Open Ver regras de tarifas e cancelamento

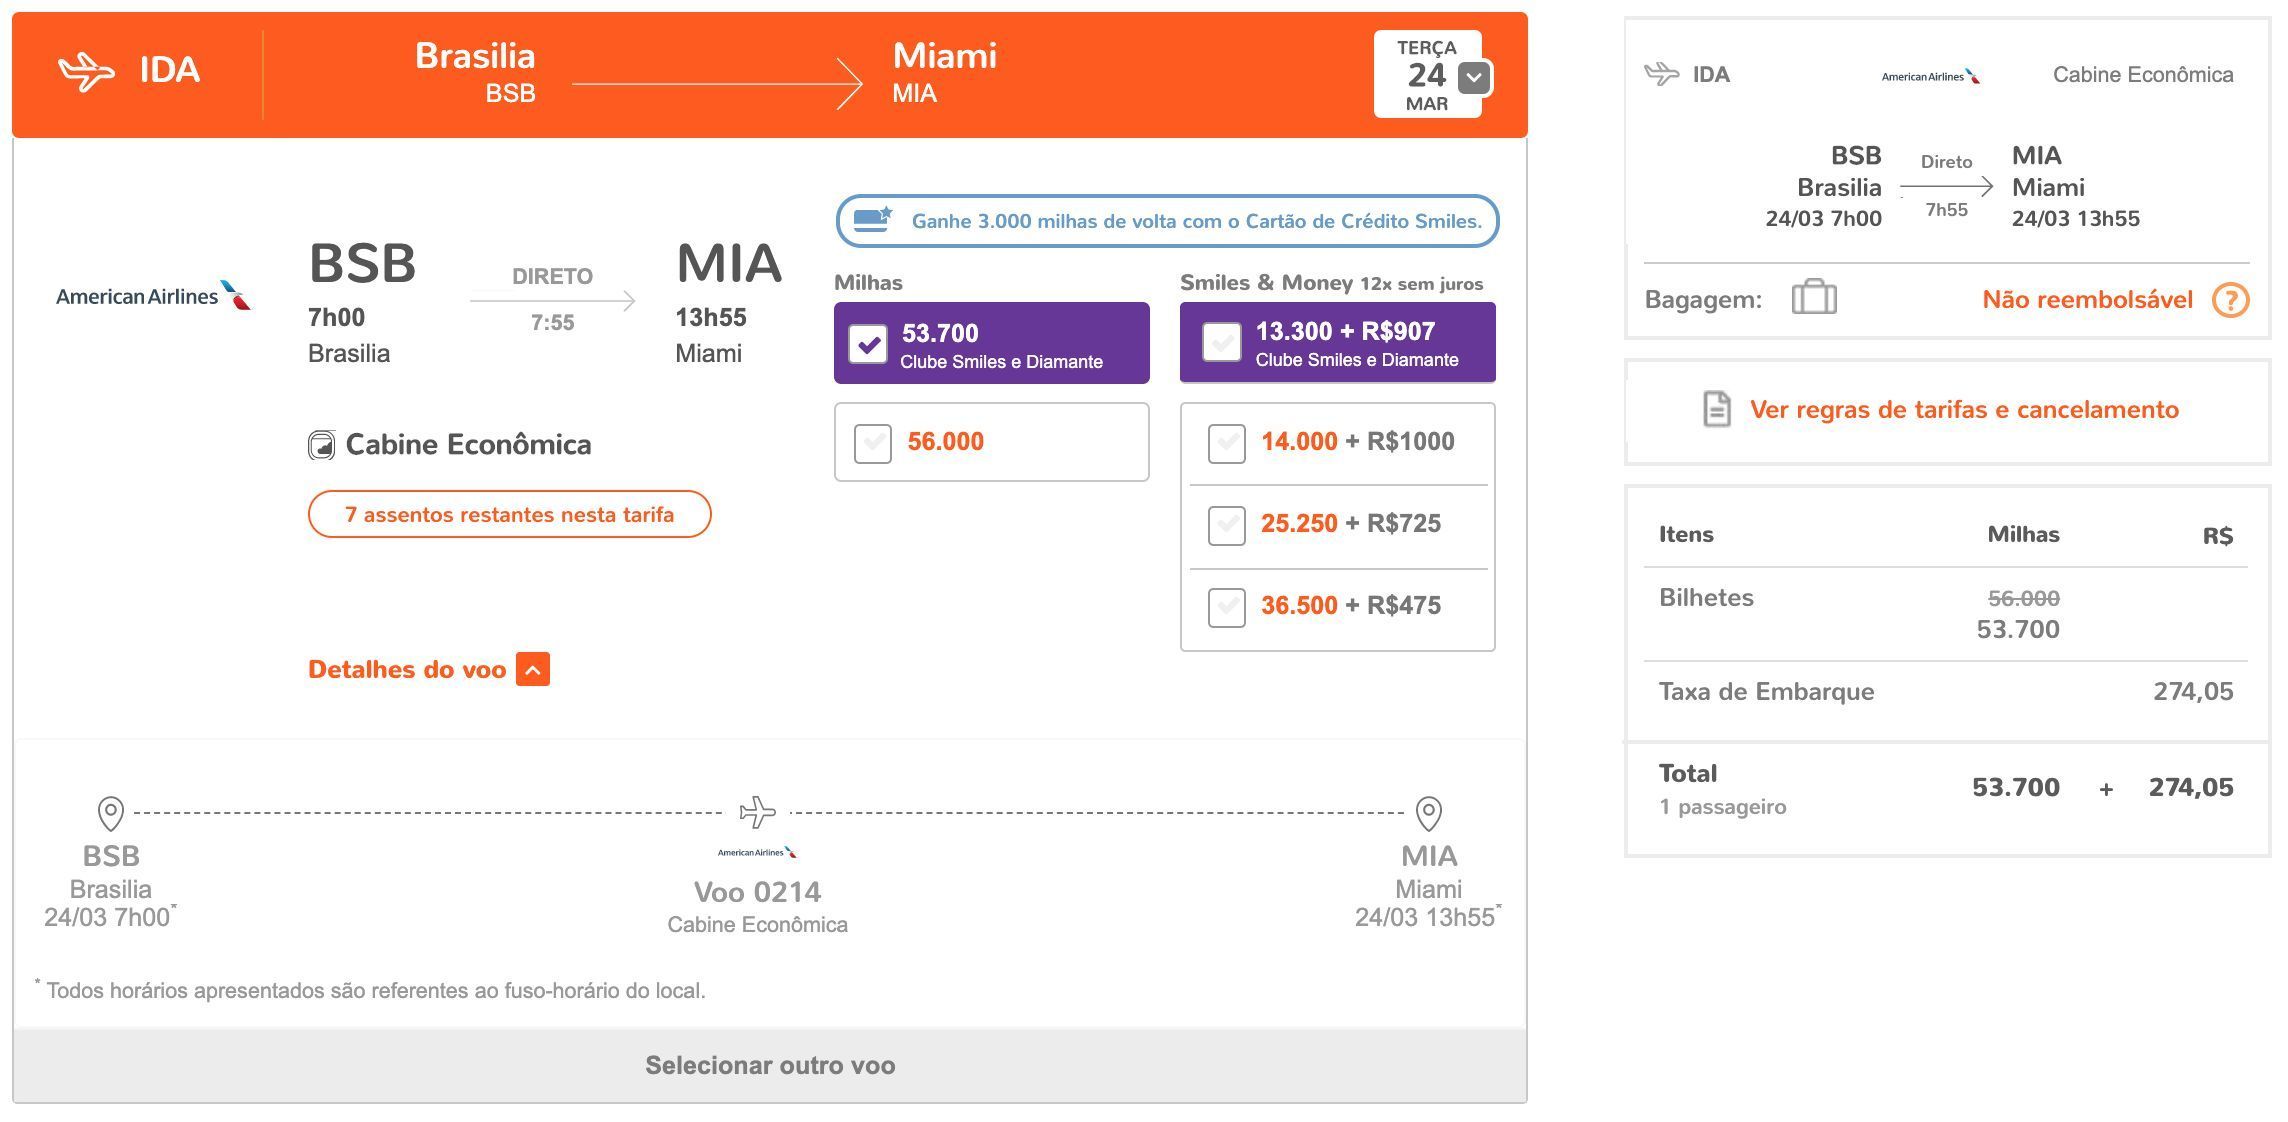tap(1963, 410)
